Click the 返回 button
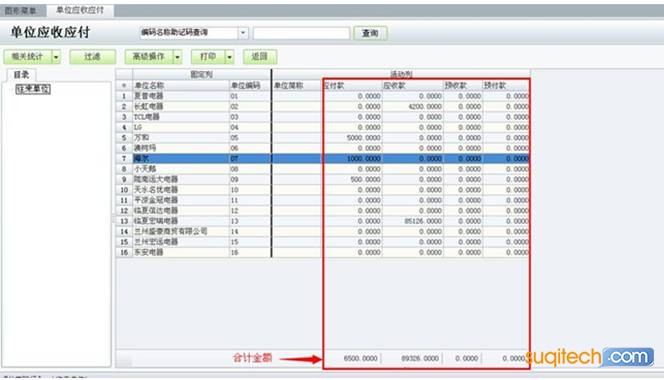664x380 pixels. tap(260, 56)
